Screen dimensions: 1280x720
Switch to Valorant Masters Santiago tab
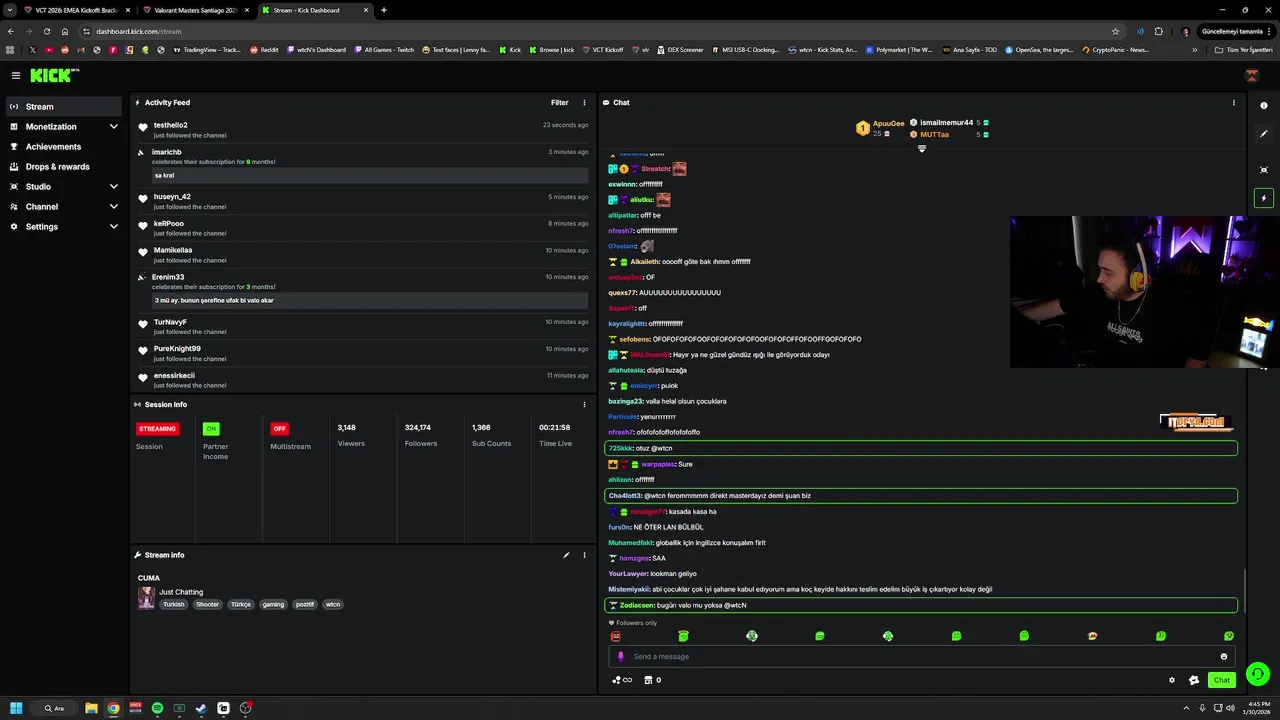(195, 10)
